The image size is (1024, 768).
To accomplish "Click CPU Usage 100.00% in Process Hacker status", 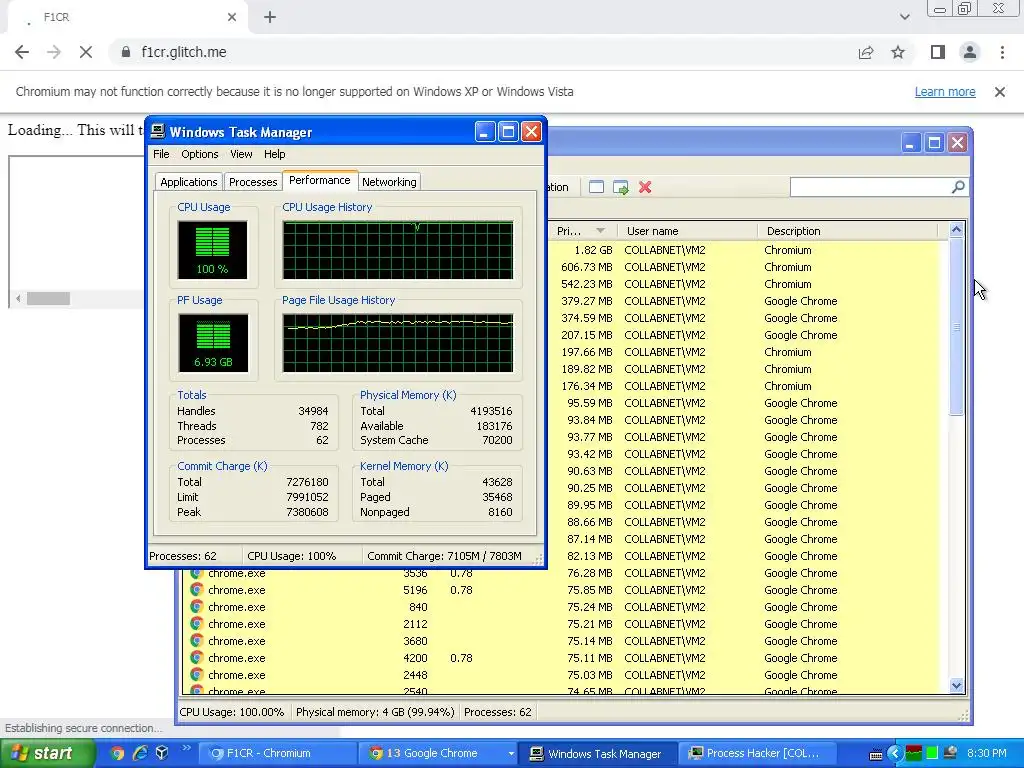I will pyautogui.click(x=232, y=712).
